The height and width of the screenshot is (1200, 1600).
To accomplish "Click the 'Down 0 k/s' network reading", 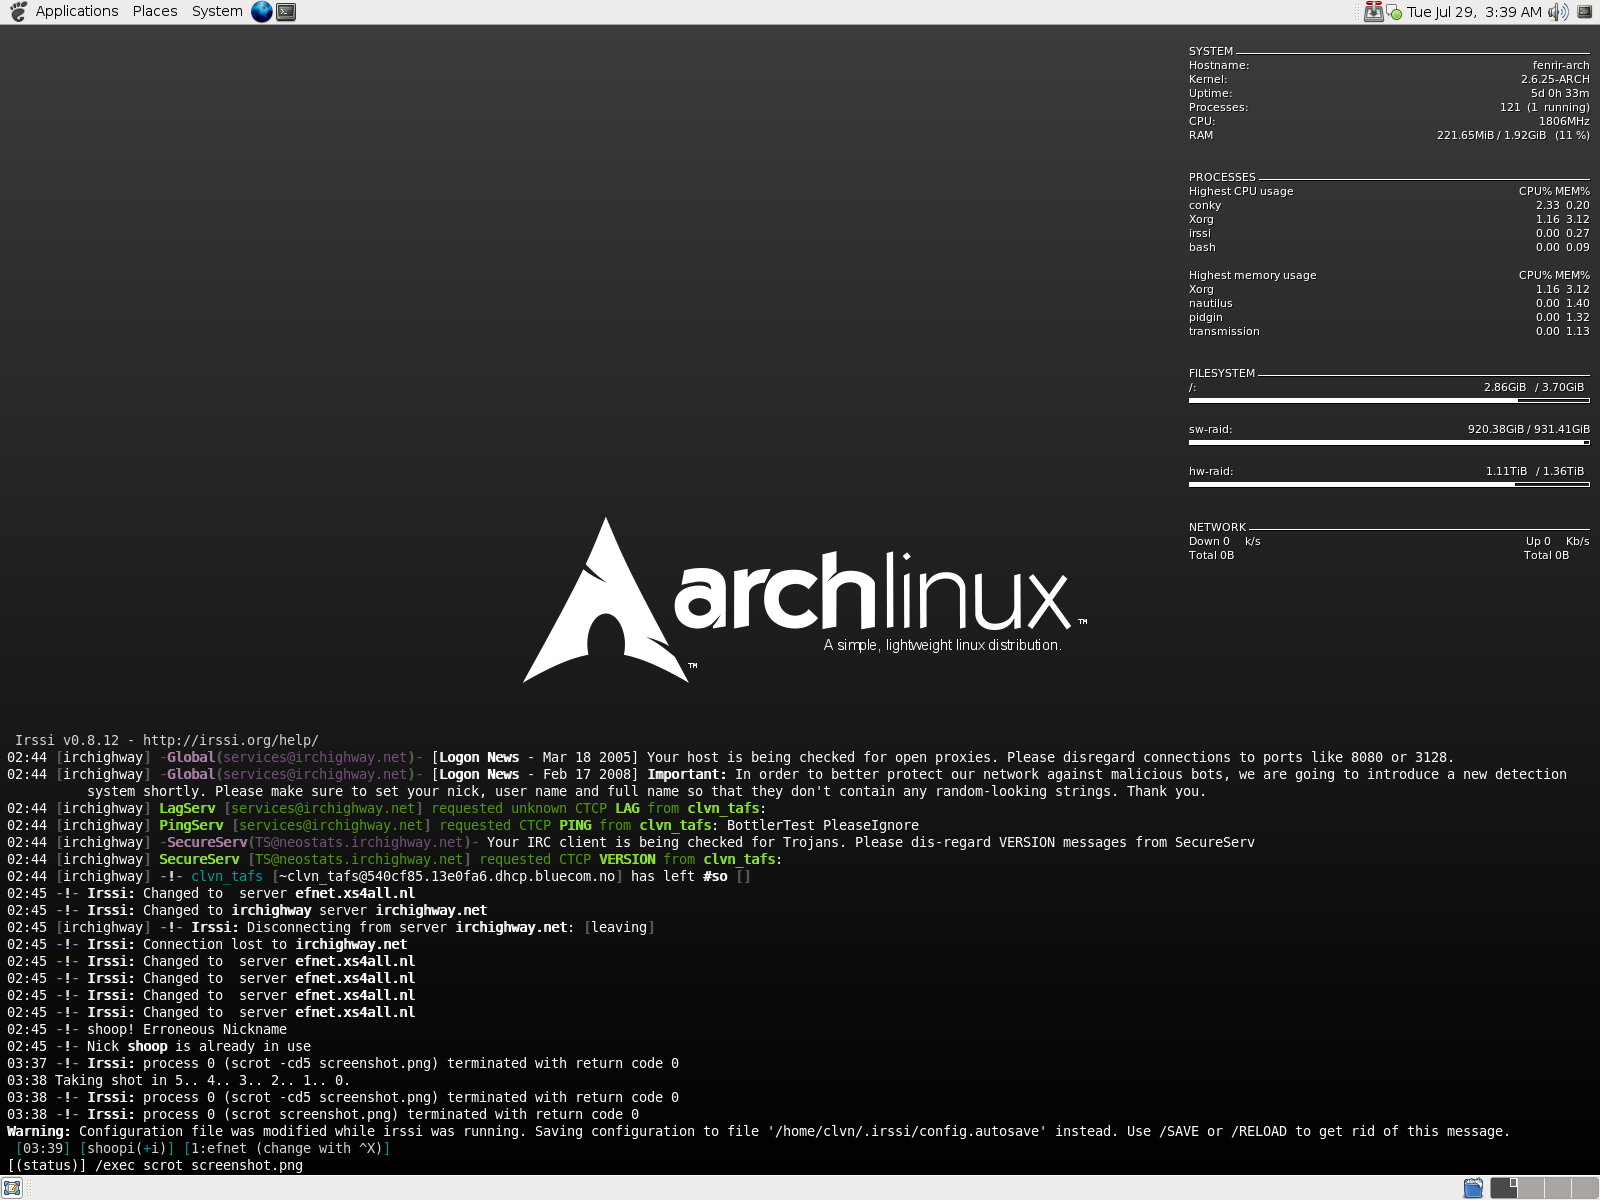I will click(1224, 541).
